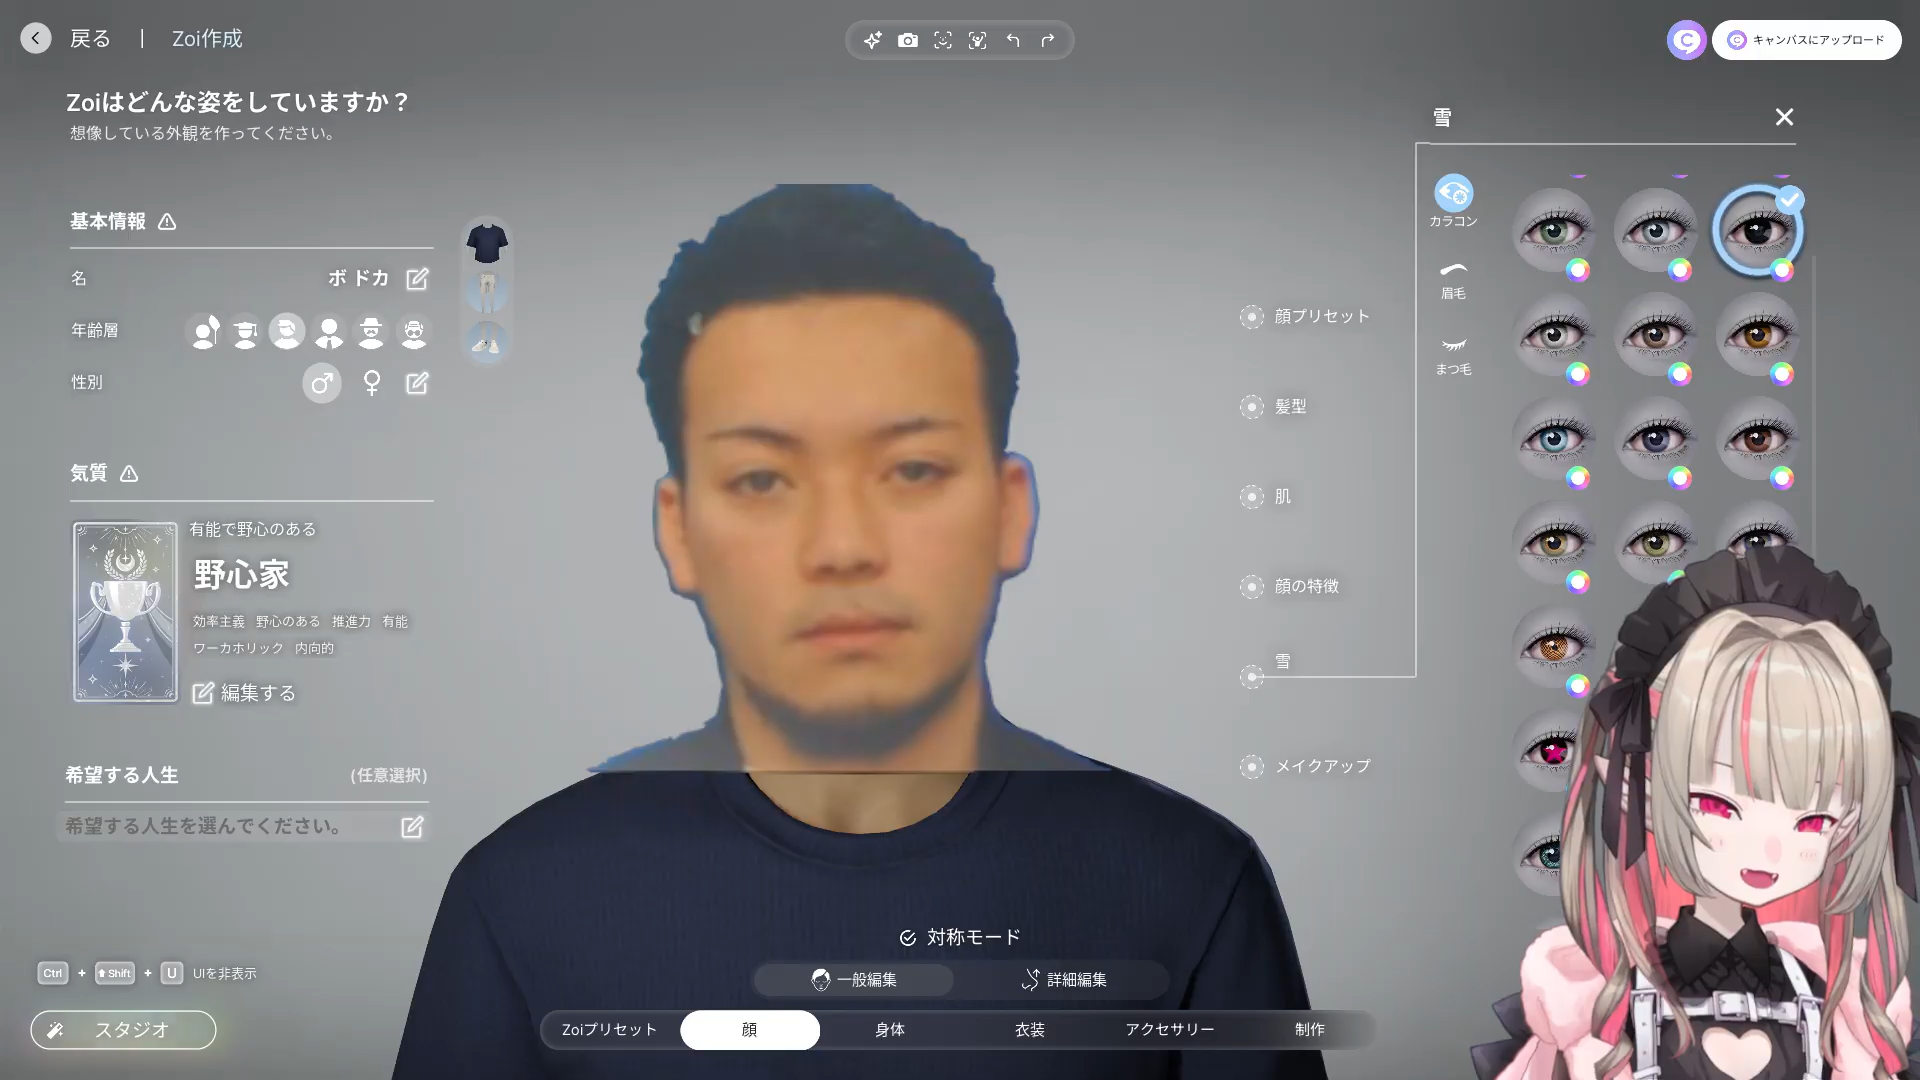Choose the fourth age group icon

(328, 331)
